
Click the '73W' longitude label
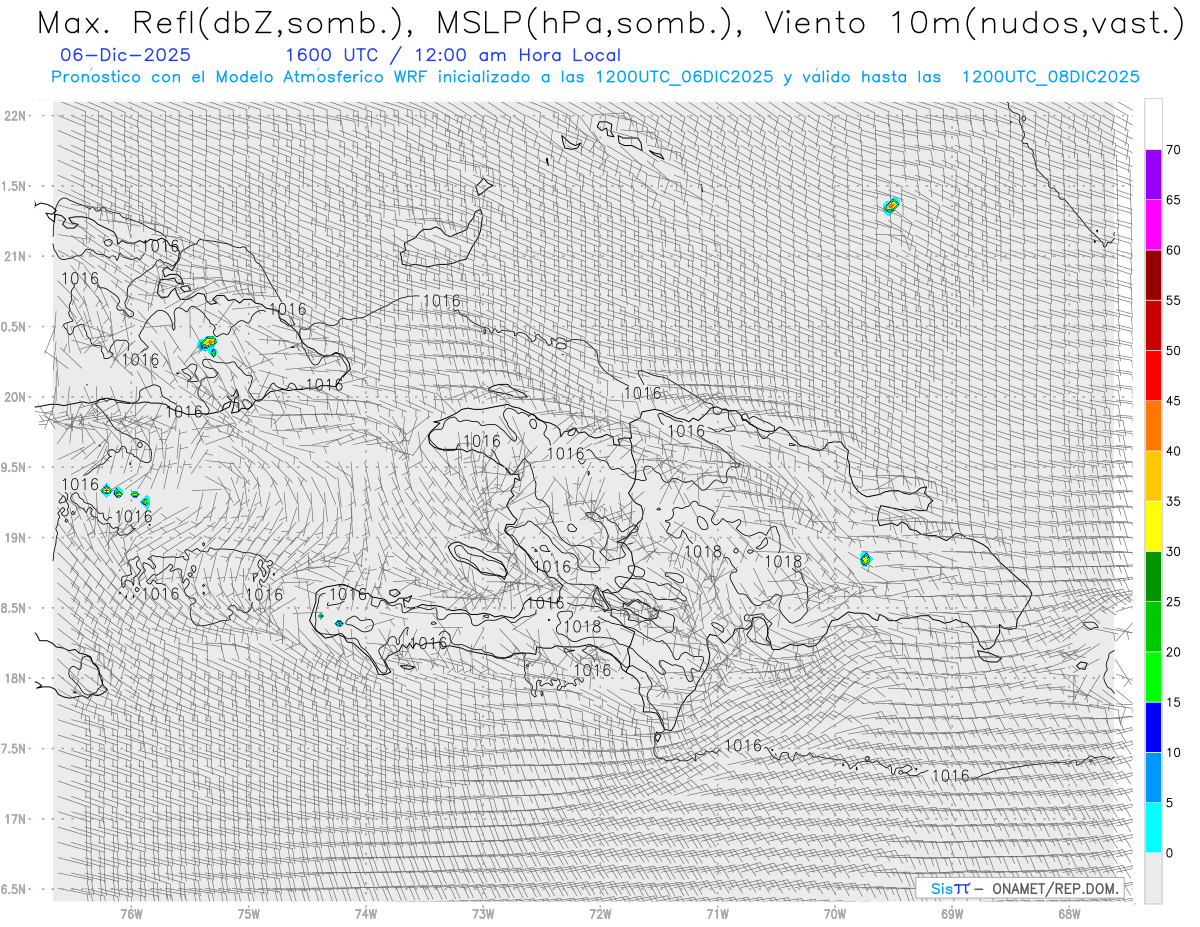click(483, 913)
